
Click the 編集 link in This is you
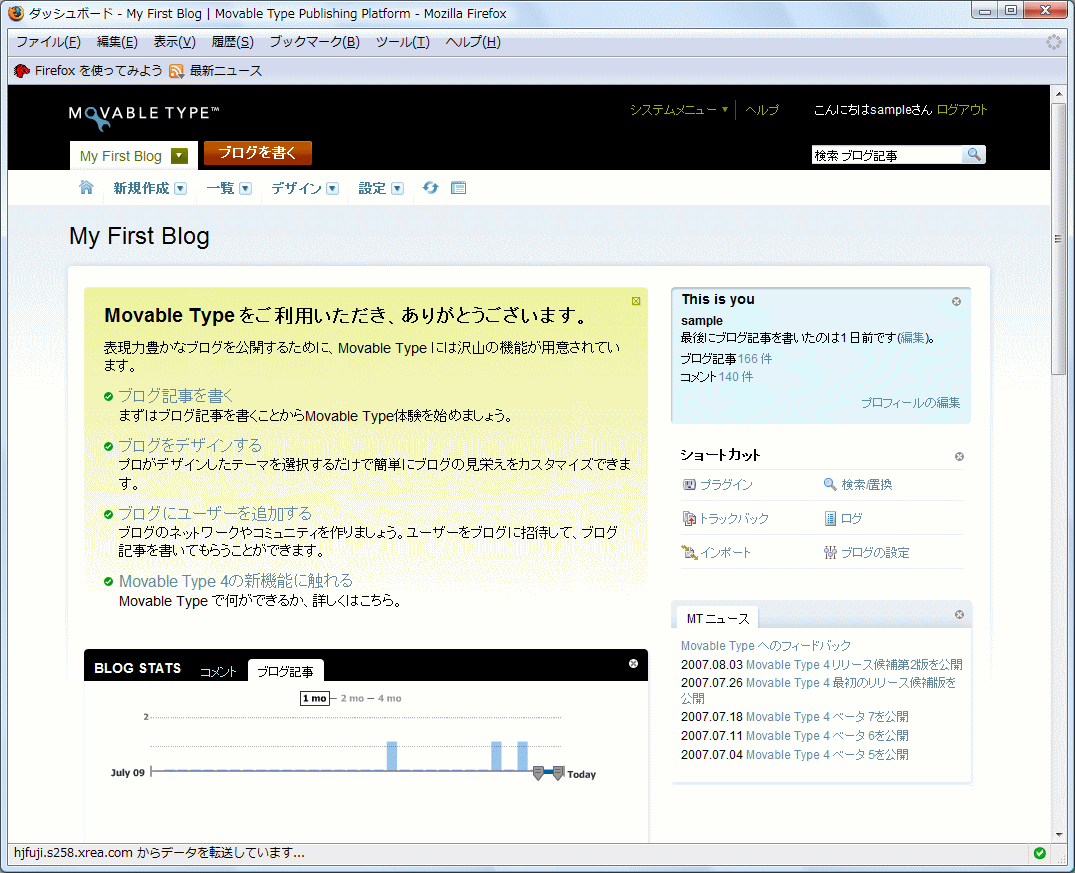(913, 337)
